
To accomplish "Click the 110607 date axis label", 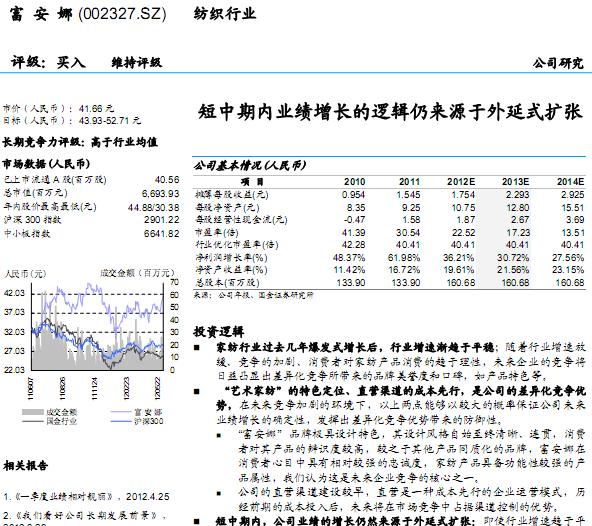I will [31, 388].
